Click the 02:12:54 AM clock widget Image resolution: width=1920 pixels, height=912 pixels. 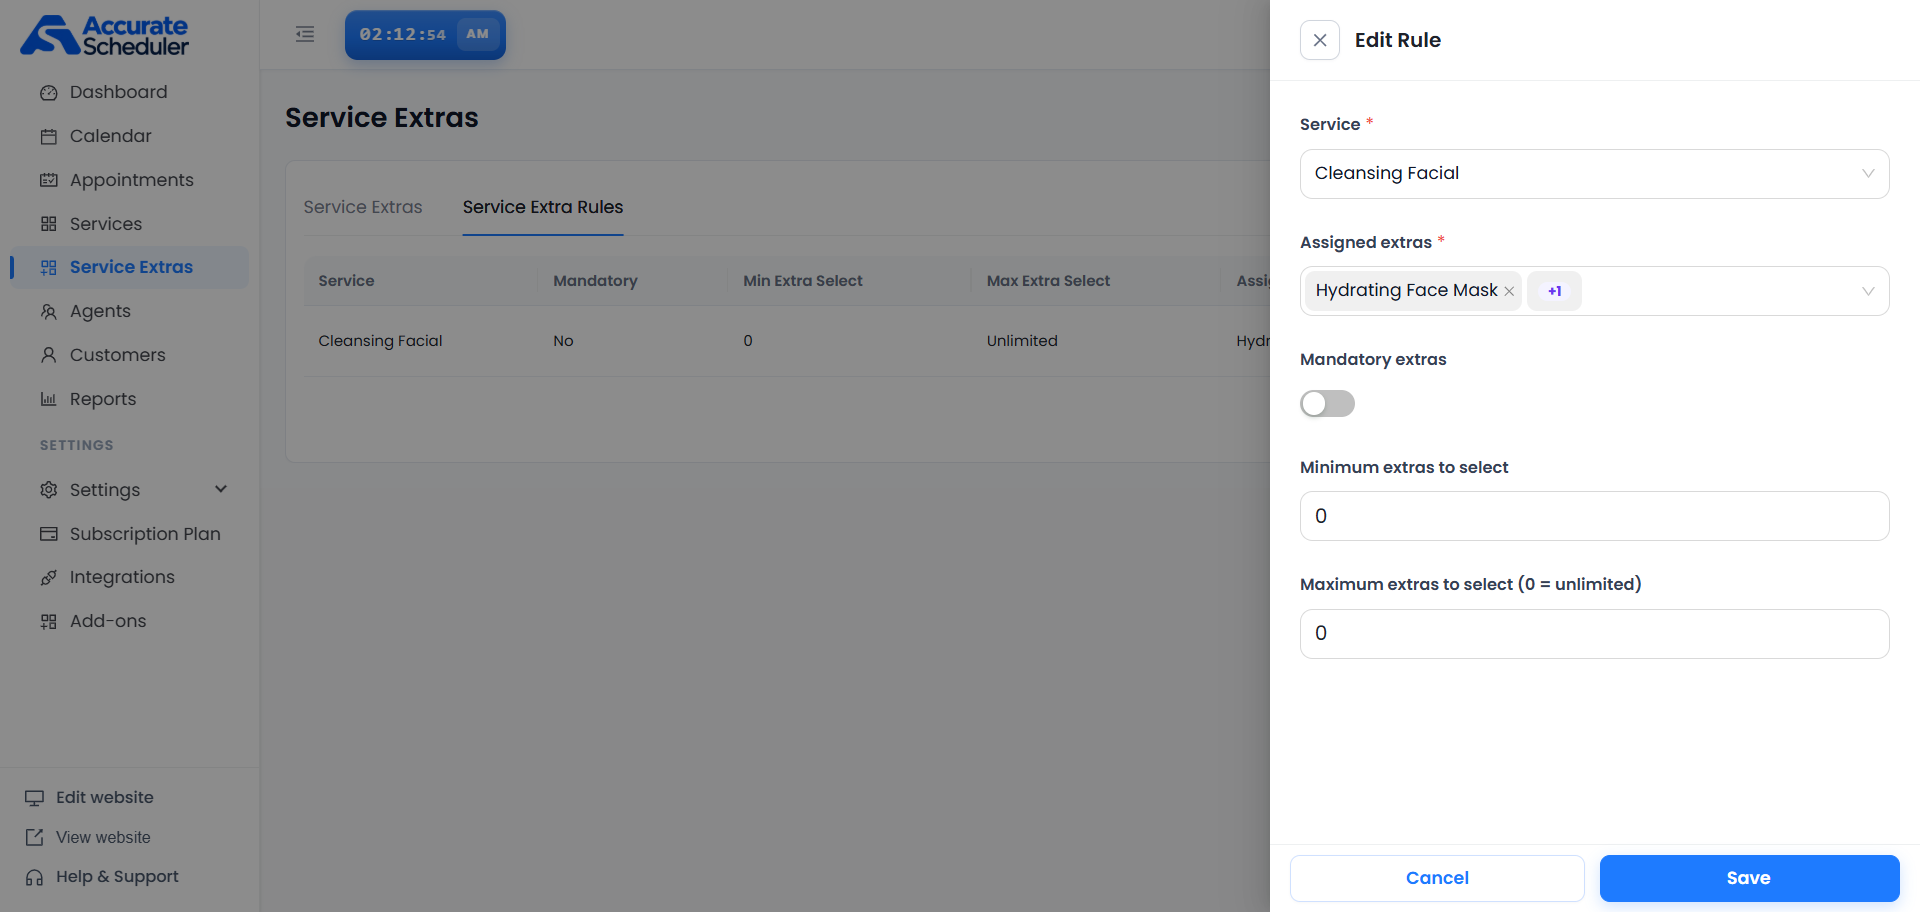tap(425, 35)
